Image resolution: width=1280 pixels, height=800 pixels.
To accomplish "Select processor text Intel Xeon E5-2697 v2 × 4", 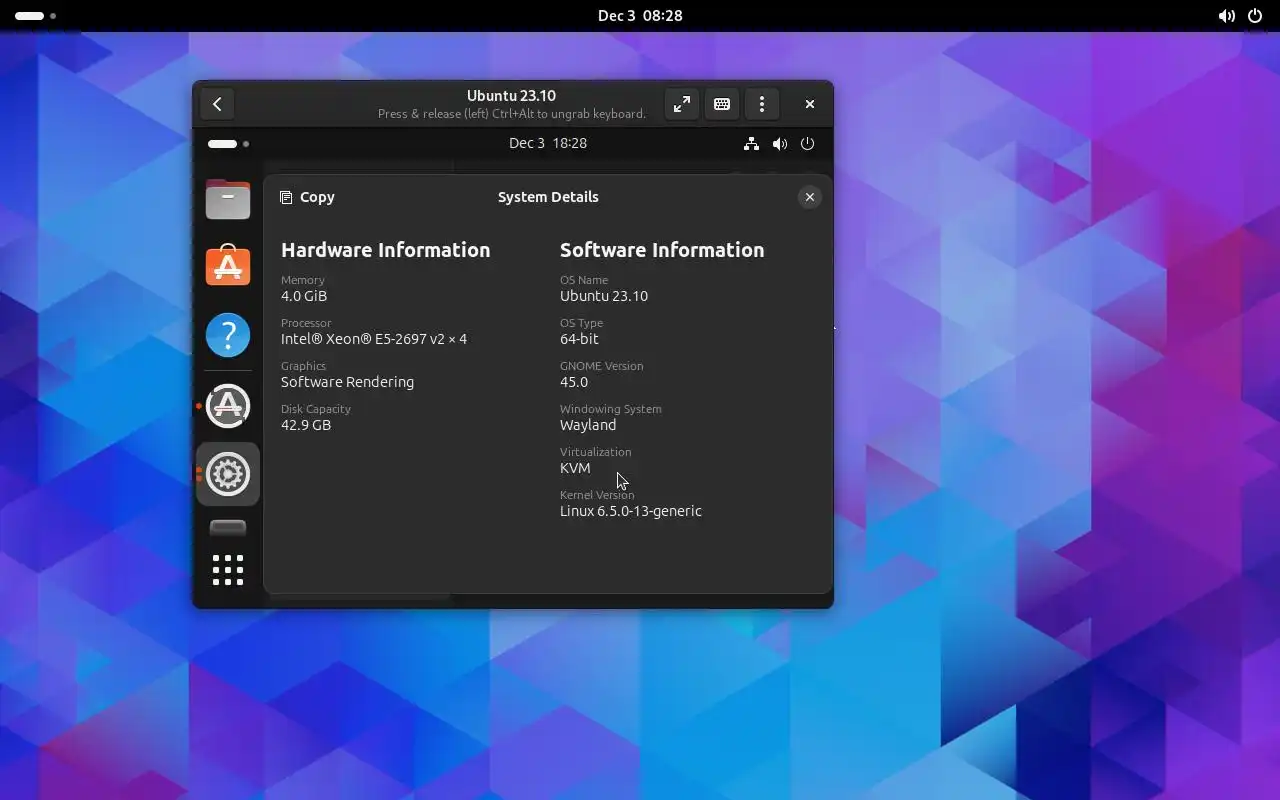I will click(374, 339).
